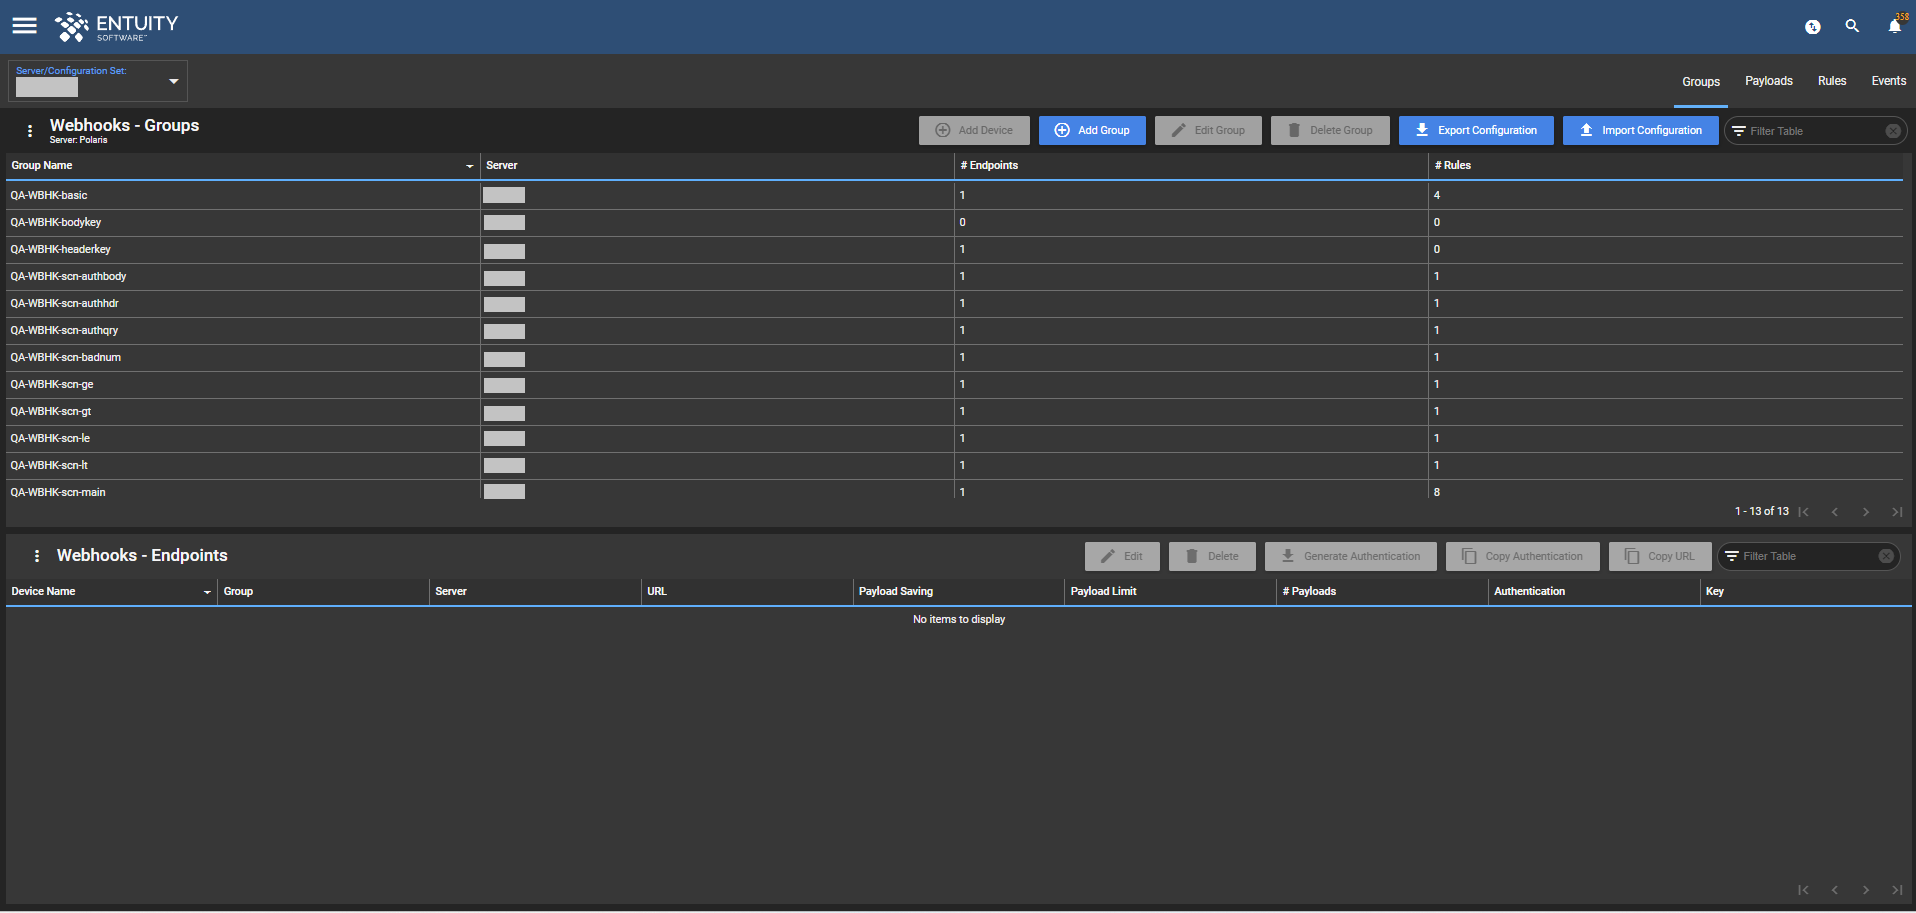Select the QA-WBHK-bodykey group row

click(954, 222)
